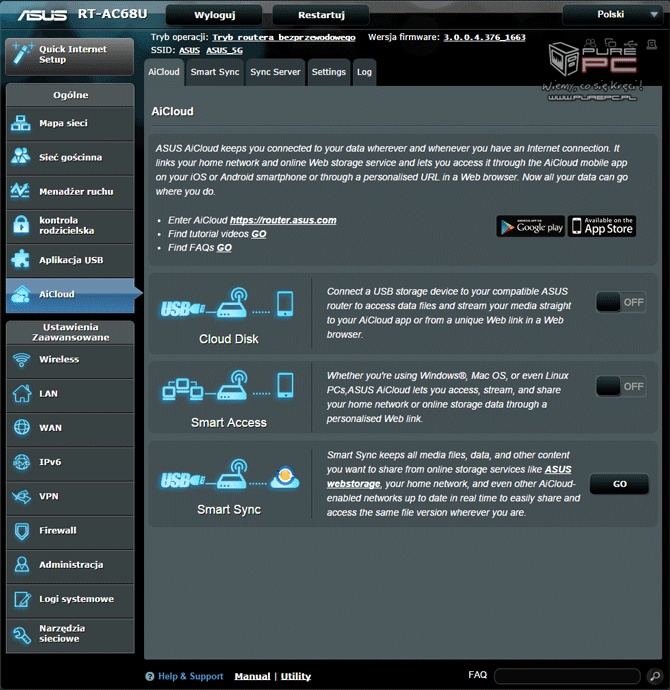Click the ASUS SSID link
This screenshot has height=690, width=670.
pyautogui.click(x=189, y=51)
